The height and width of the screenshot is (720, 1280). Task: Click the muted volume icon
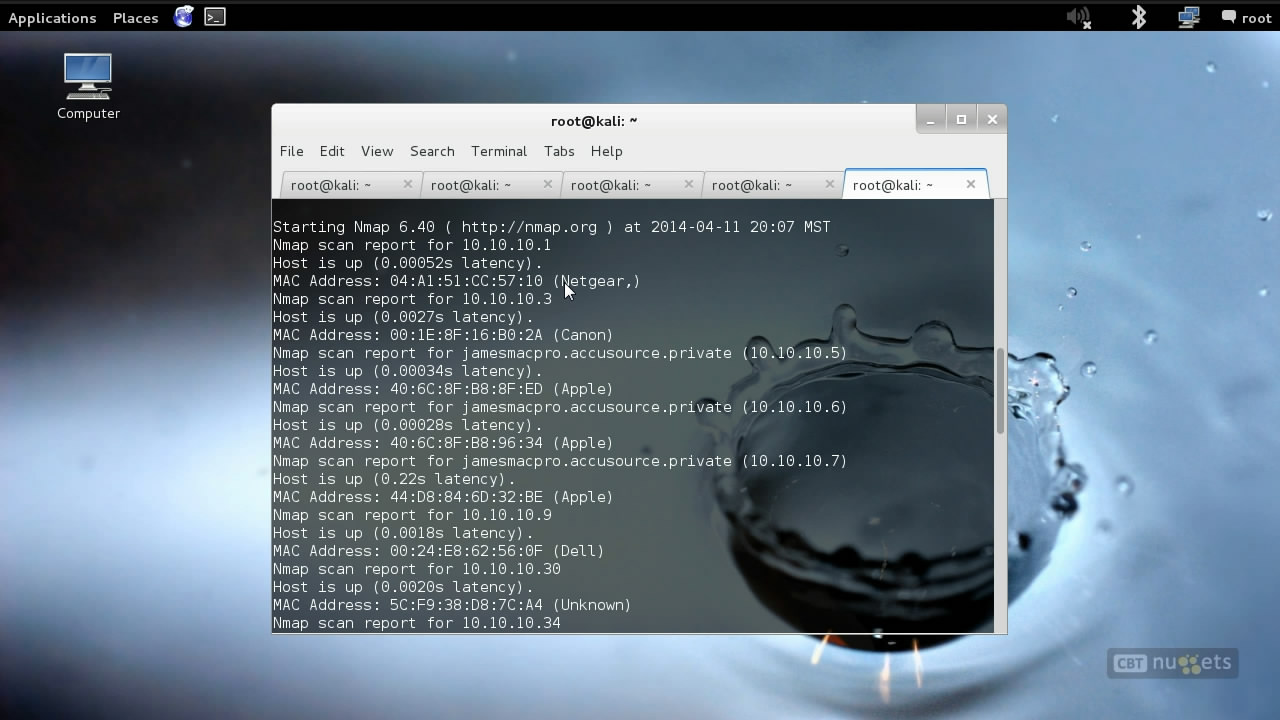(1078, 17)
